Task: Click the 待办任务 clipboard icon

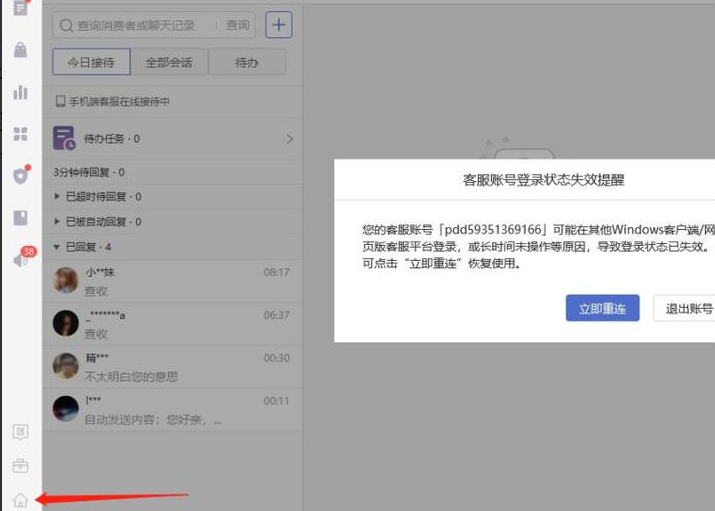Action: 64,138
